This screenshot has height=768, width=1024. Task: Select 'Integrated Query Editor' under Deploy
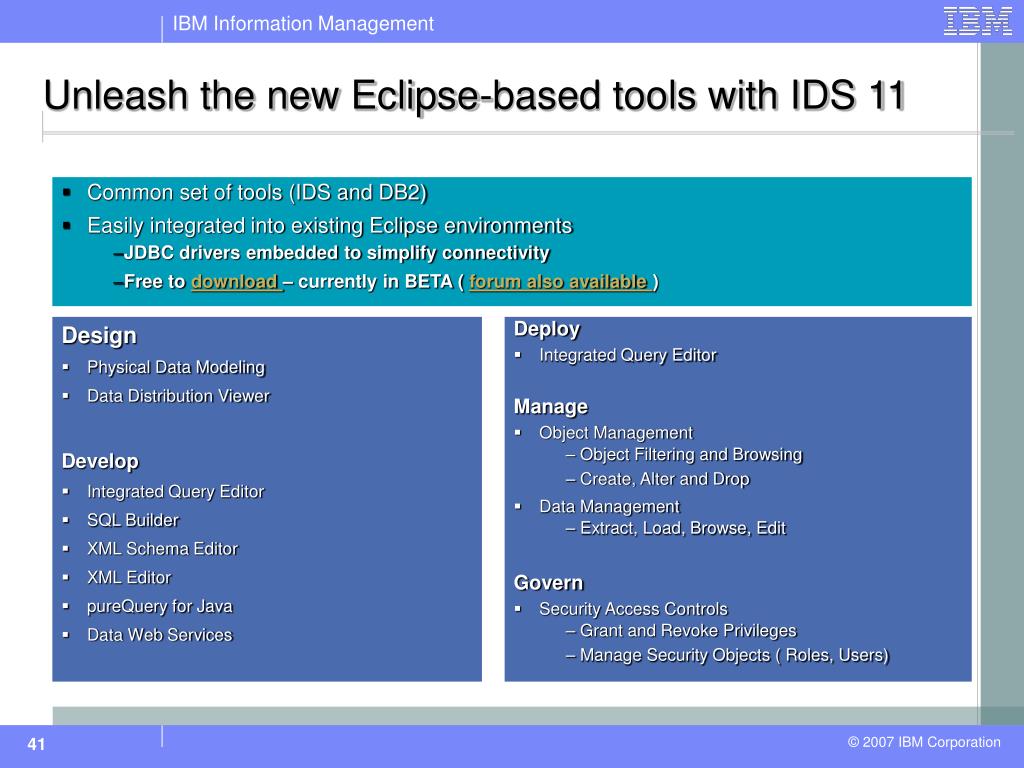point(628,355)
